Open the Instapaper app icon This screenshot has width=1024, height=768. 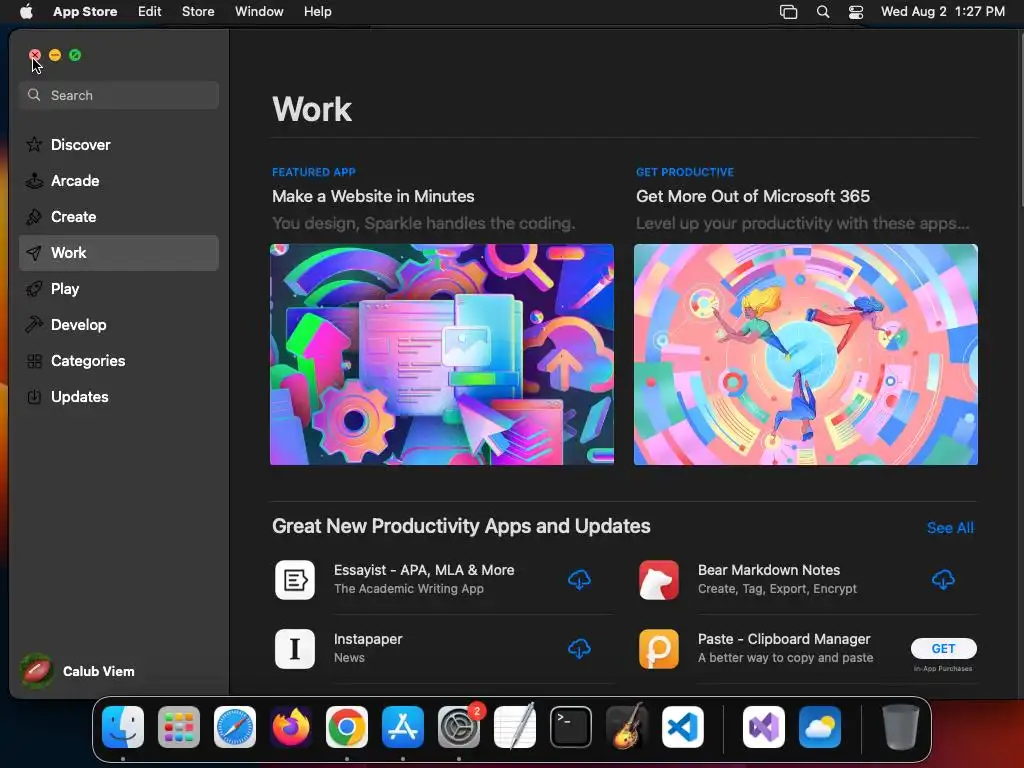point(295,649)
